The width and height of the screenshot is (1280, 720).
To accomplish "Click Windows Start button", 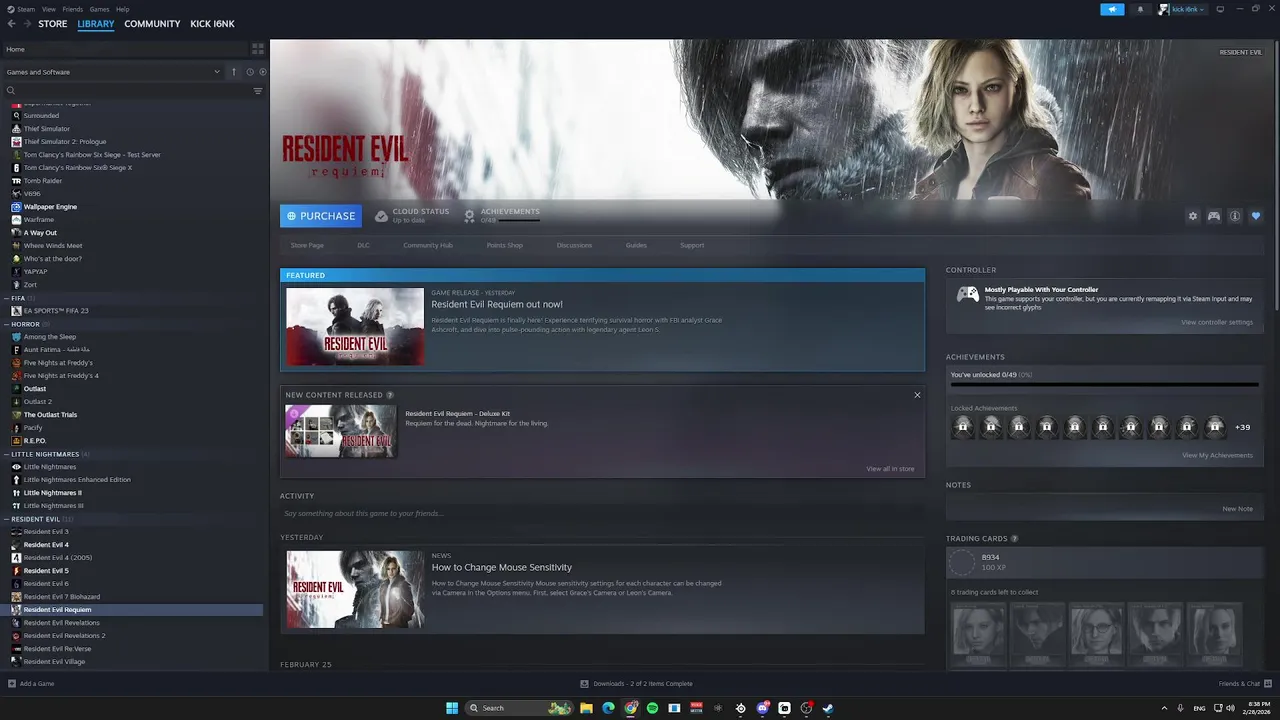I will coord(452,708).
